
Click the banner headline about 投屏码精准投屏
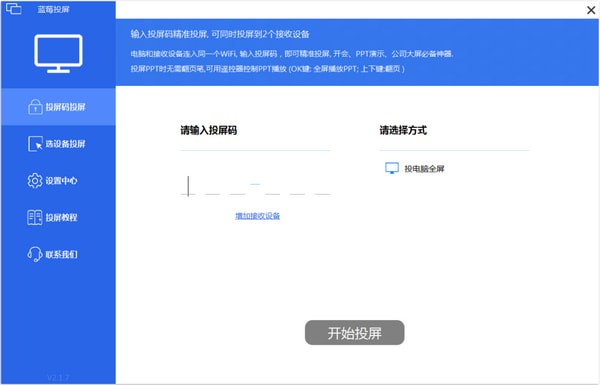(220, 34)
